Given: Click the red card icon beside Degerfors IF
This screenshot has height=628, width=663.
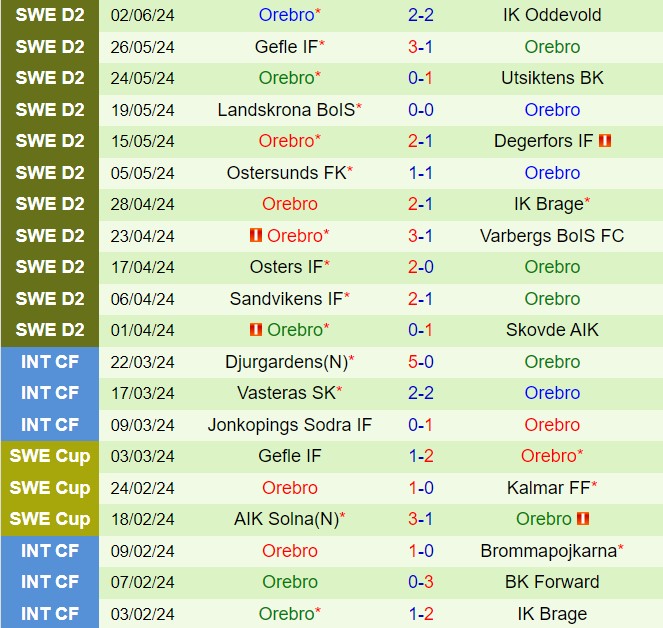Looking at the screenshot, I should (x=605, y=142).
